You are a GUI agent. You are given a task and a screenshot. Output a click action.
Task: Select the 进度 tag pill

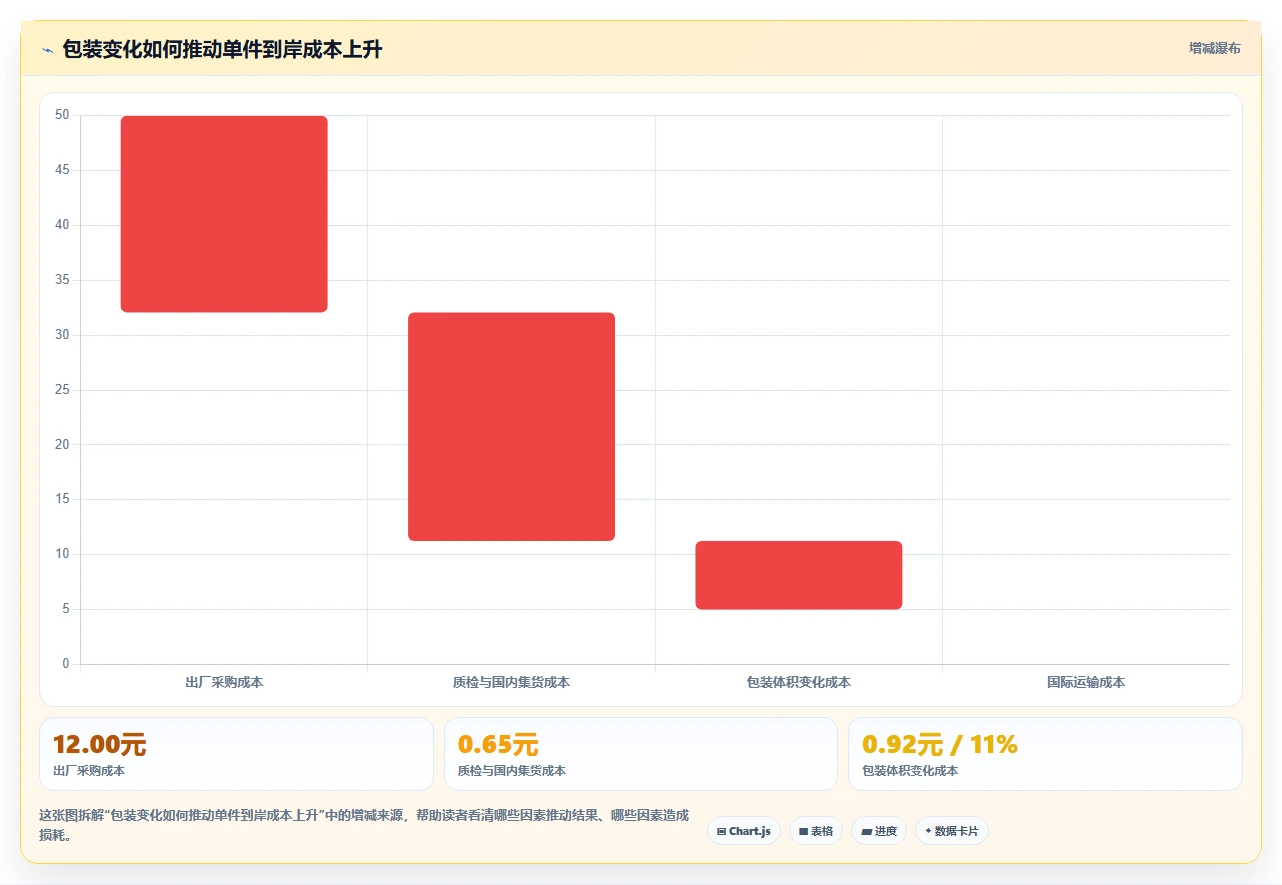879,831
